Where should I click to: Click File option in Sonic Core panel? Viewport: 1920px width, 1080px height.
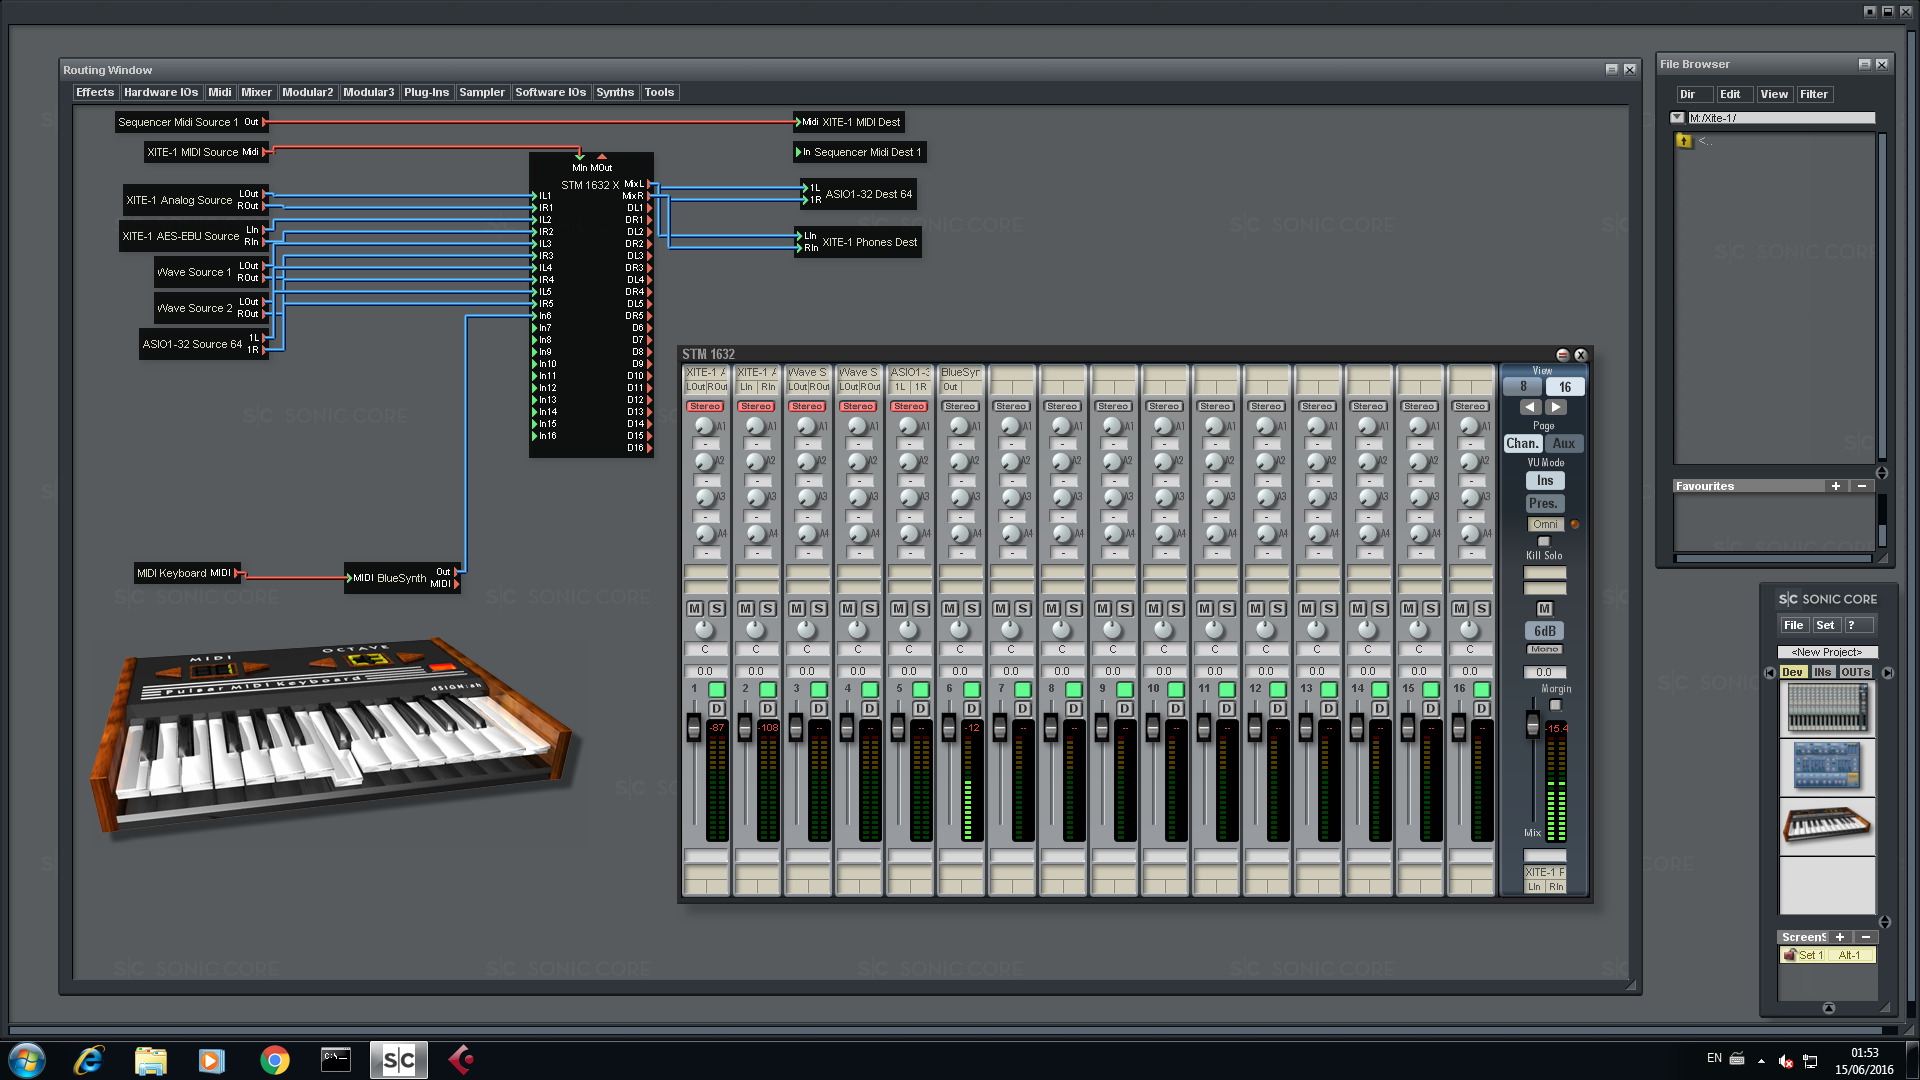click(1793, 625)
